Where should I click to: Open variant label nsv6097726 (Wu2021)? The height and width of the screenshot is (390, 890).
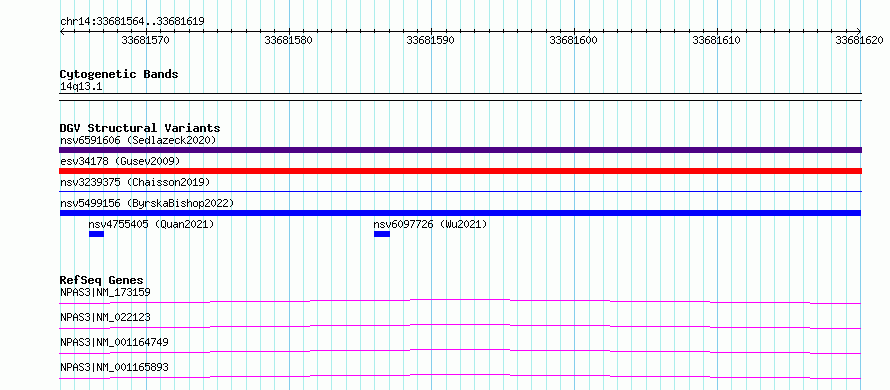pyautogui.click(x=430, y=224)
